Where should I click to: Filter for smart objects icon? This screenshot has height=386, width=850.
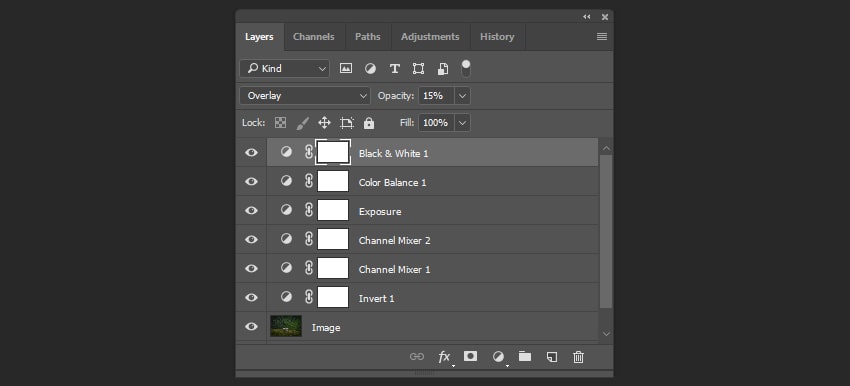pyautogui.click(x=443, y=68)
